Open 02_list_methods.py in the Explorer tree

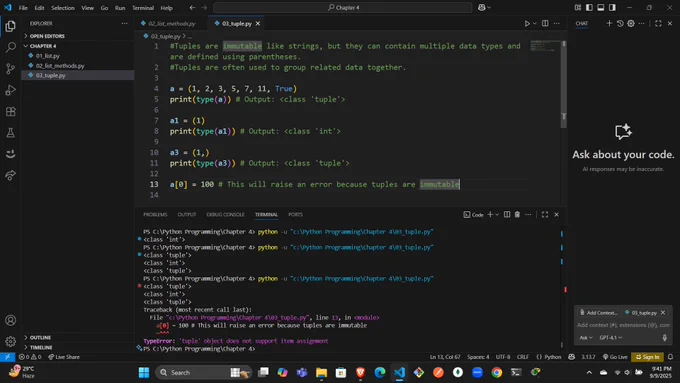60,66
